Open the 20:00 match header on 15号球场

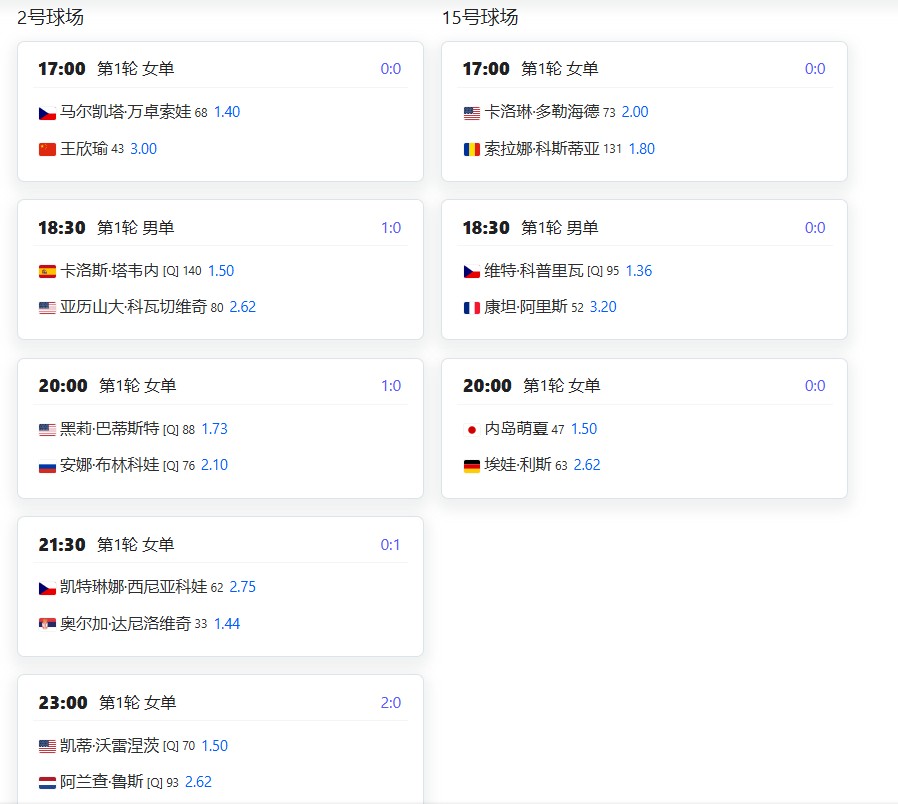[x=561, y=386]
